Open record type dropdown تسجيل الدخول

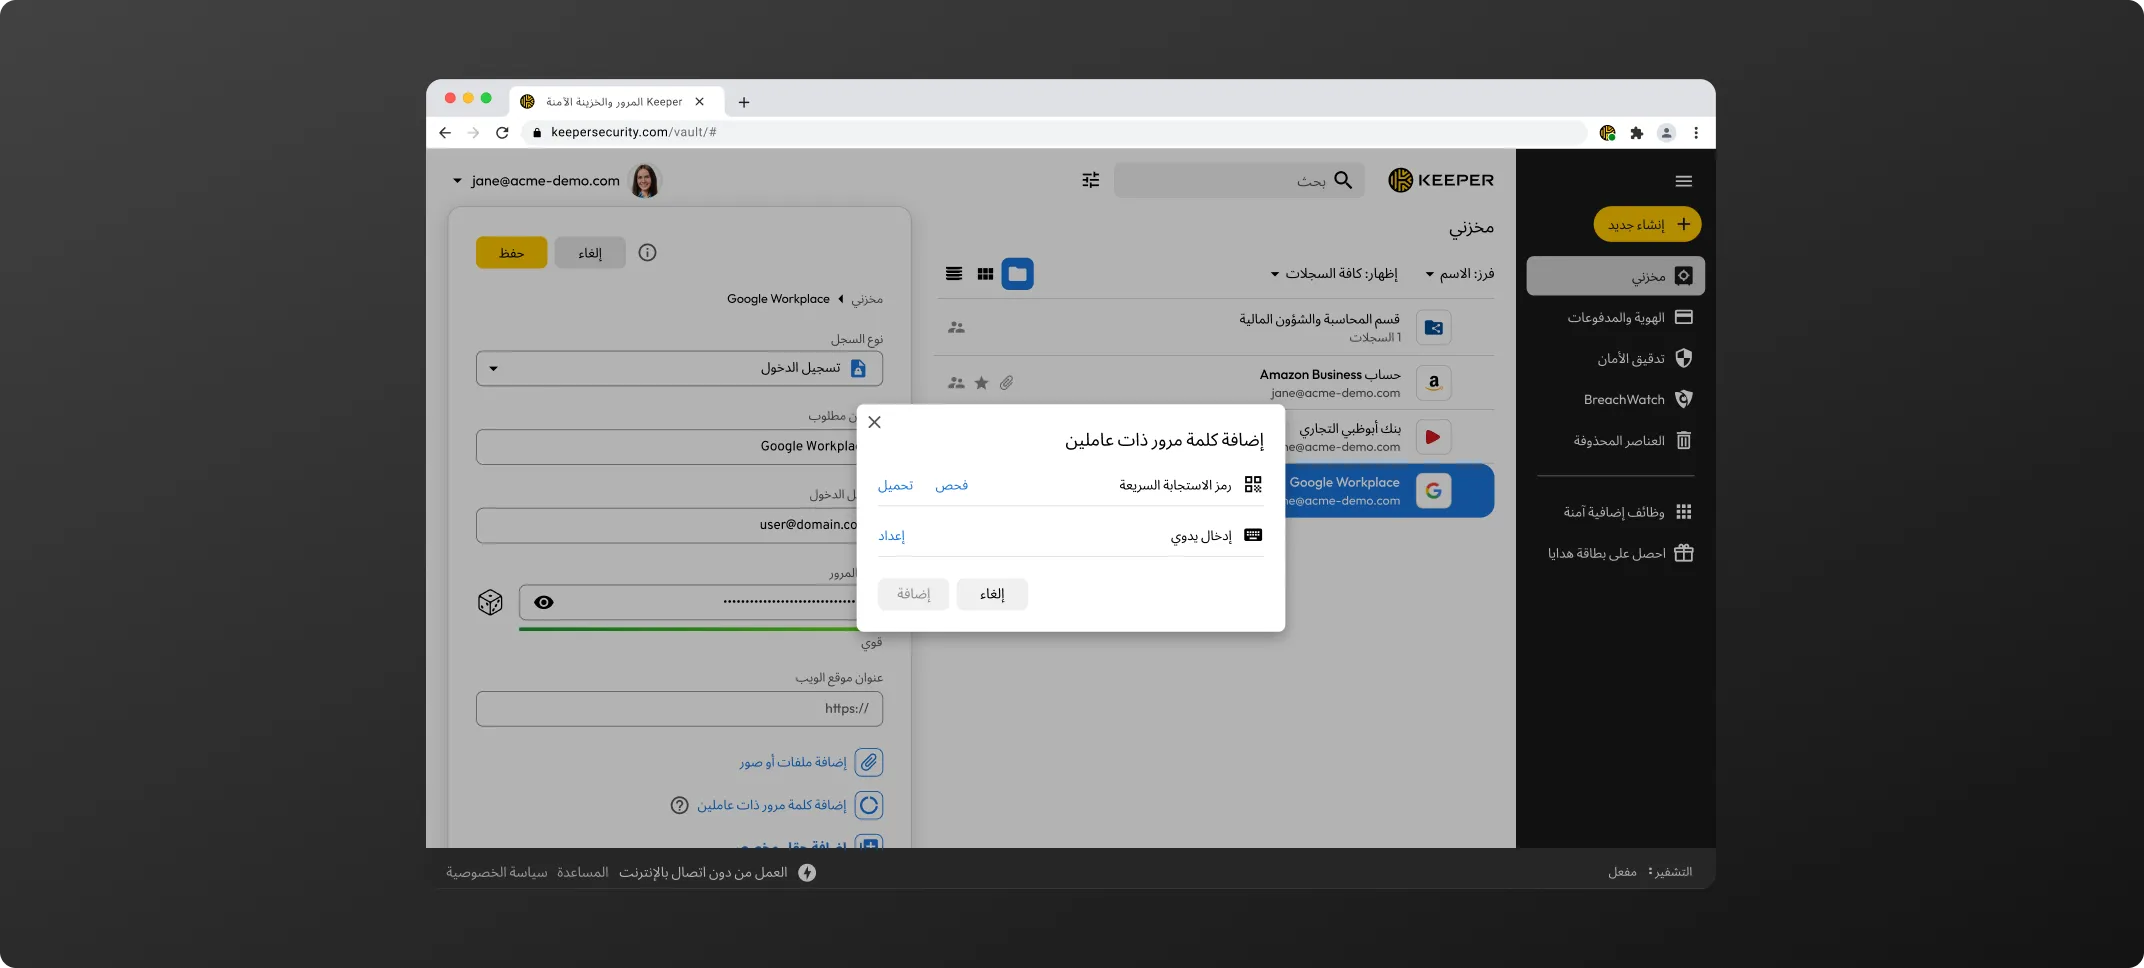click(679, 368)
